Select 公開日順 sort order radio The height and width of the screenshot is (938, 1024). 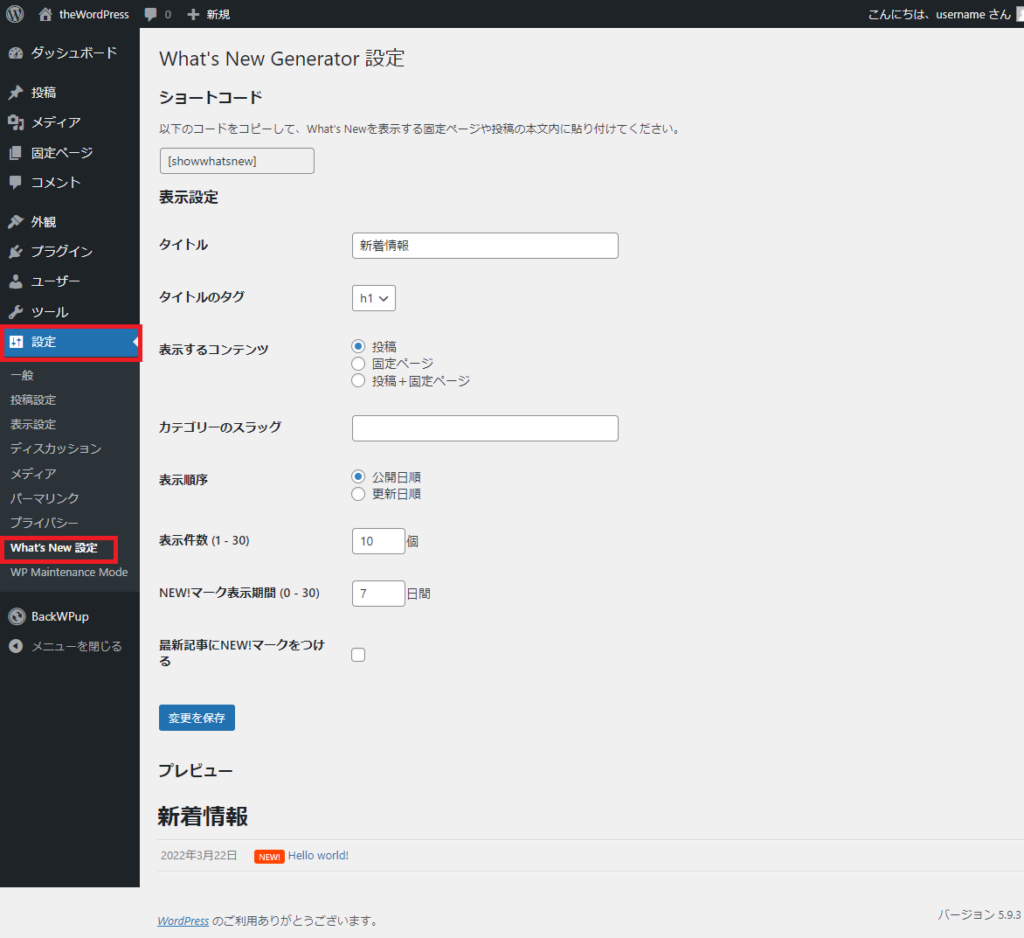(358, 477)
